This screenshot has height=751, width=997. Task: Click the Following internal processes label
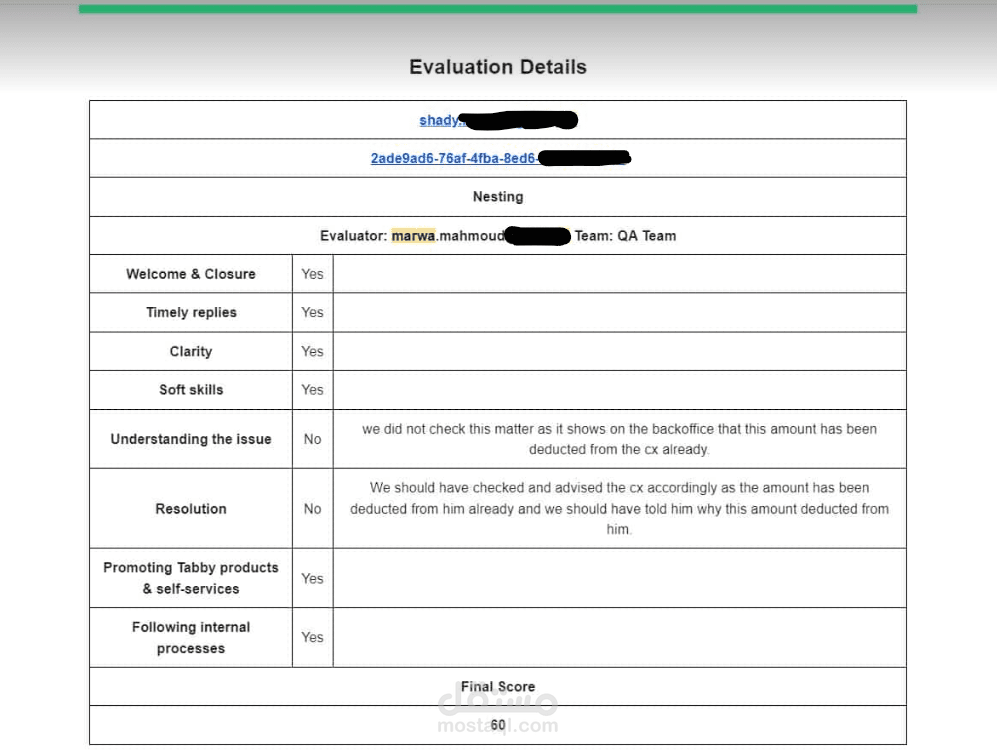191,638
